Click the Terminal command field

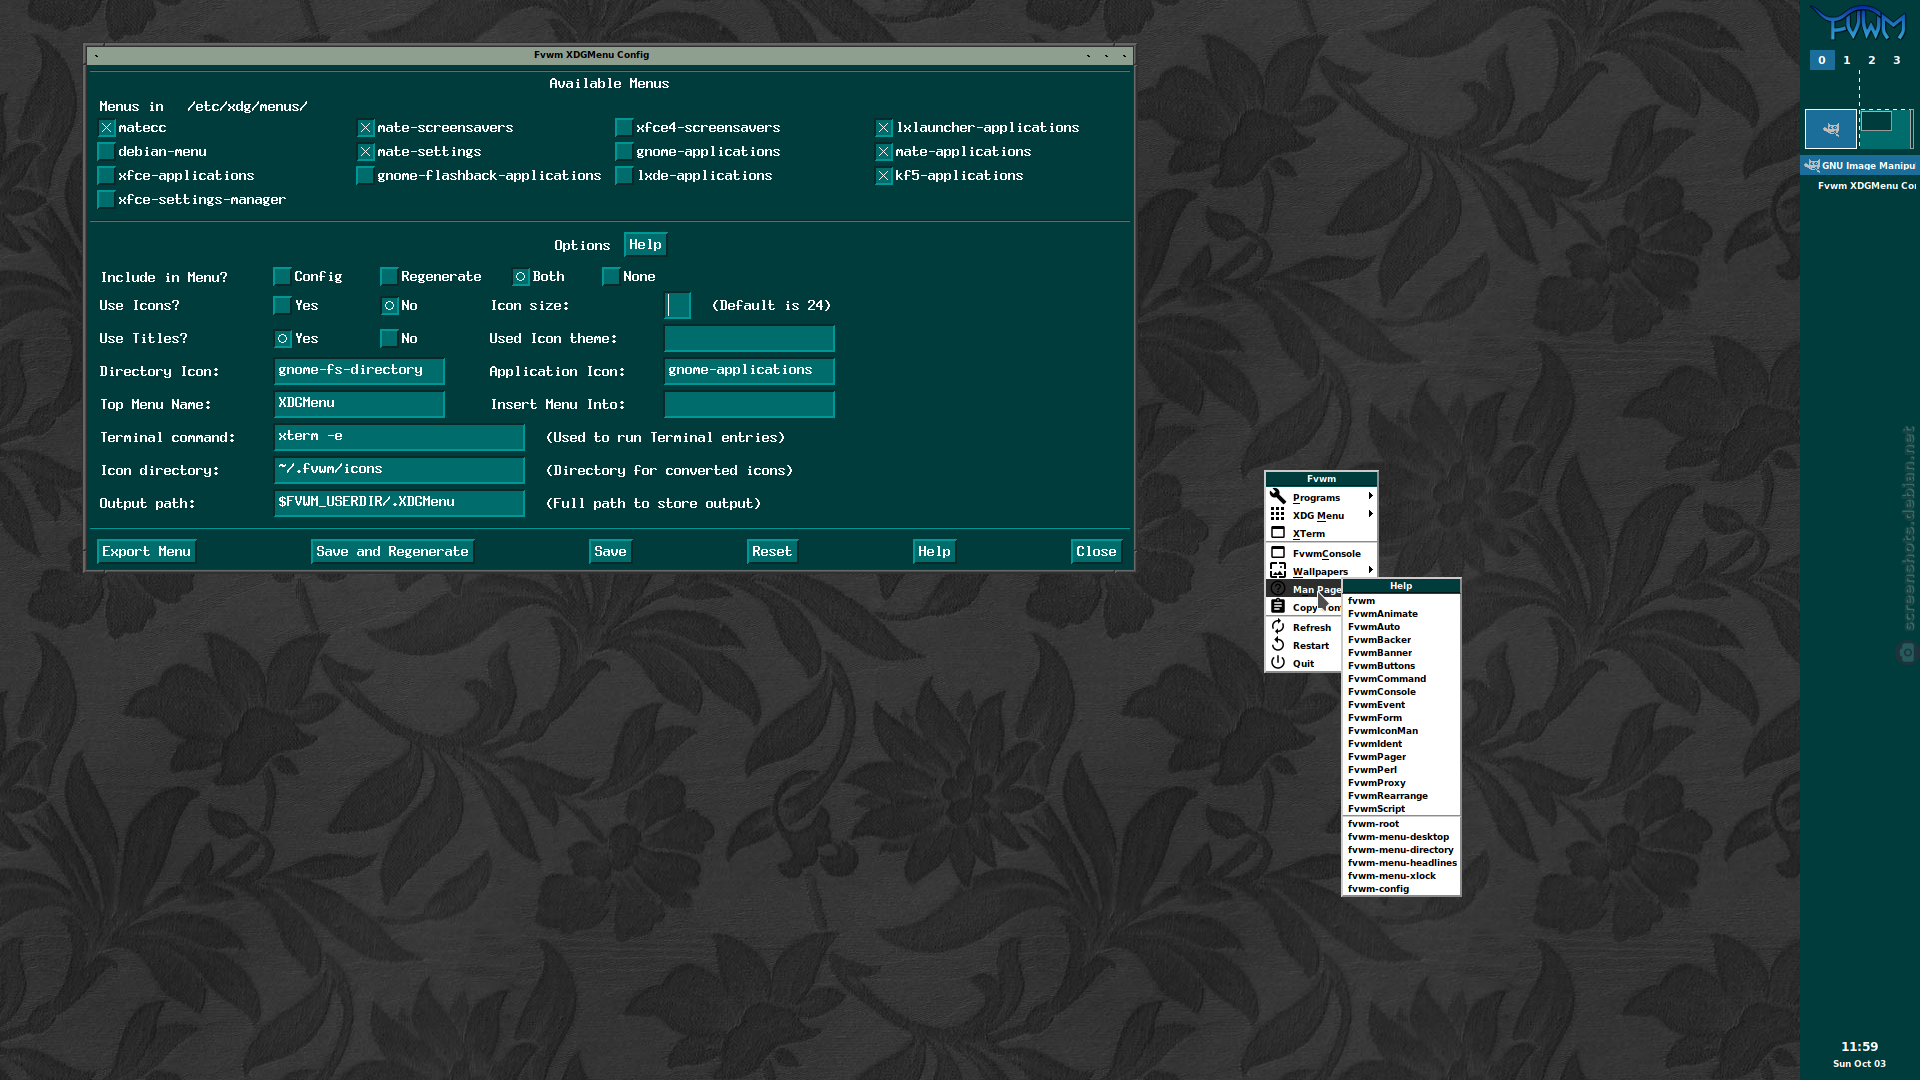[x=399, y=437]
